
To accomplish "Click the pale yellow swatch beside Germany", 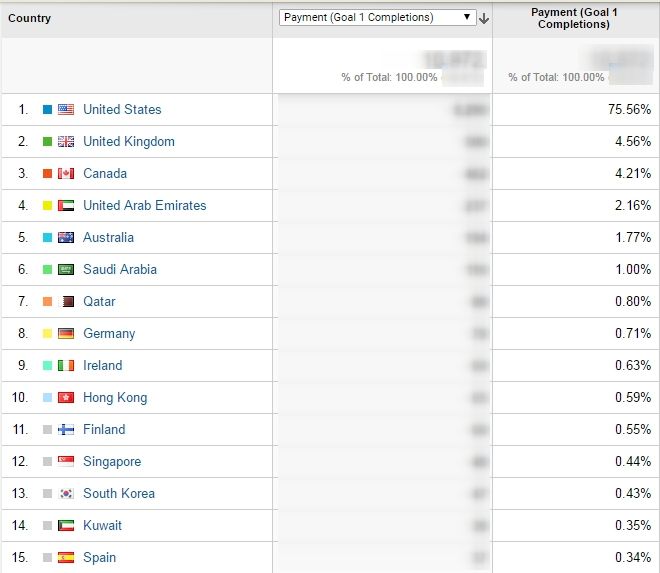I will (x=48, y=333).
